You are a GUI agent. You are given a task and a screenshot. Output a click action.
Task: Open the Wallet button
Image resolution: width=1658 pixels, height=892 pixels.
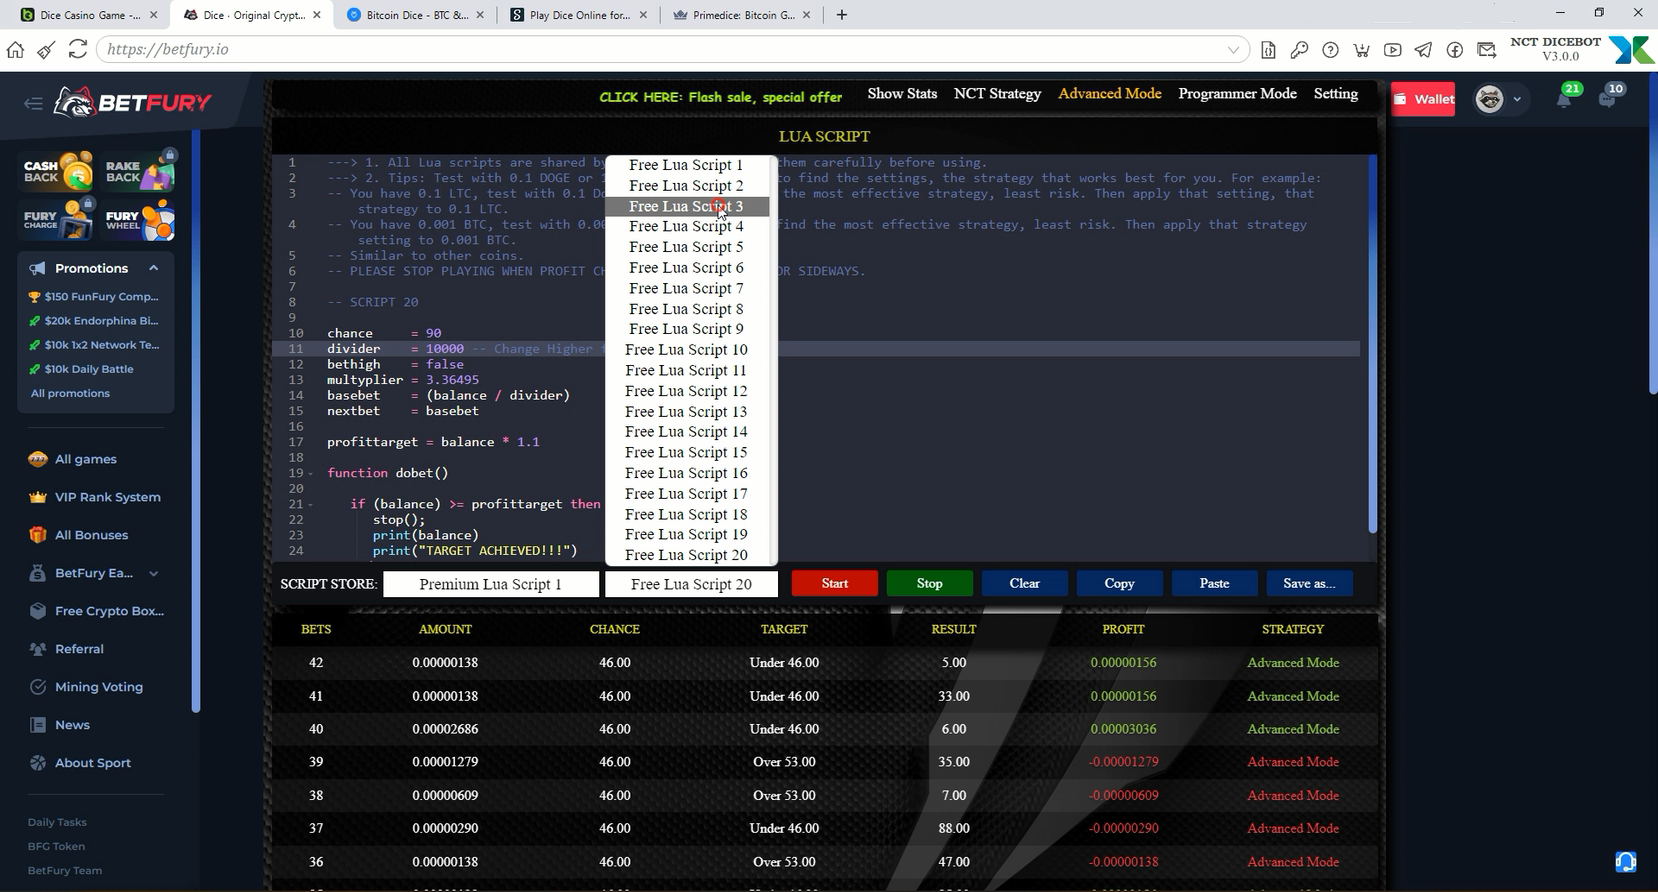pyautogui.click(x=1423, y=99)
